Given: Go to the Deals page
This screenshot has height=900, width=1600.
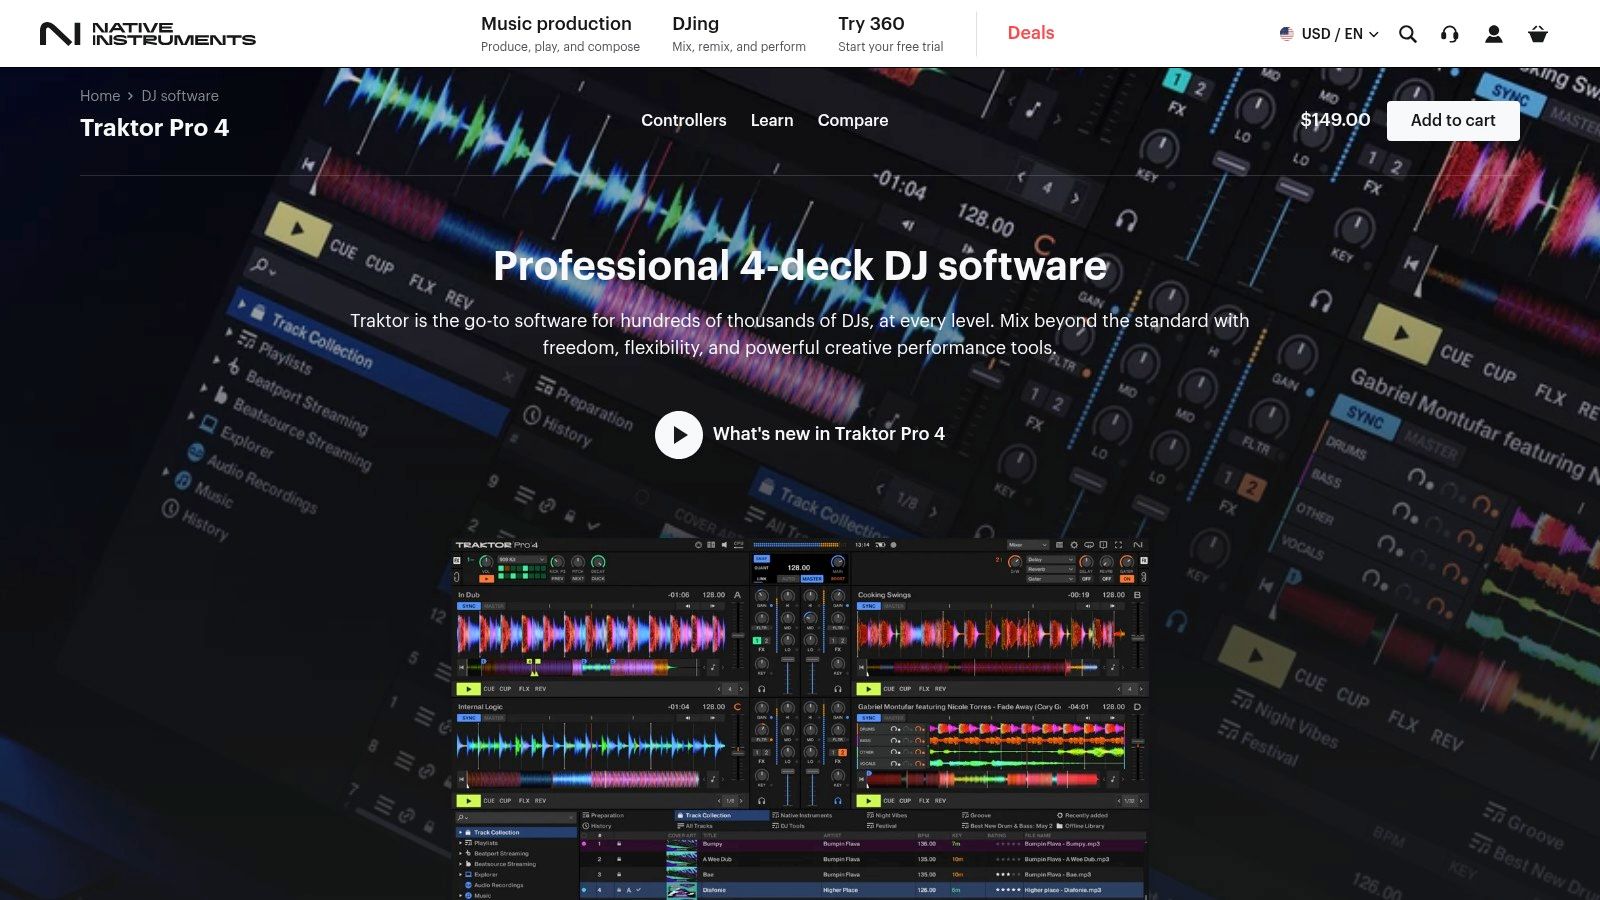Looking at the screenshot, I should [x=1031, y=33].
